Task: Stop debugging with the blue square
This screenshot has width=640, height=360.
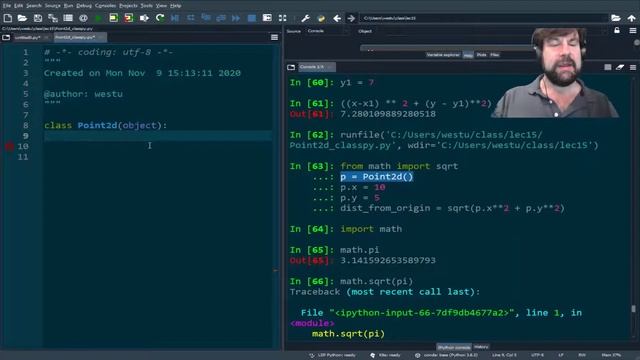Action: (252, 18)
